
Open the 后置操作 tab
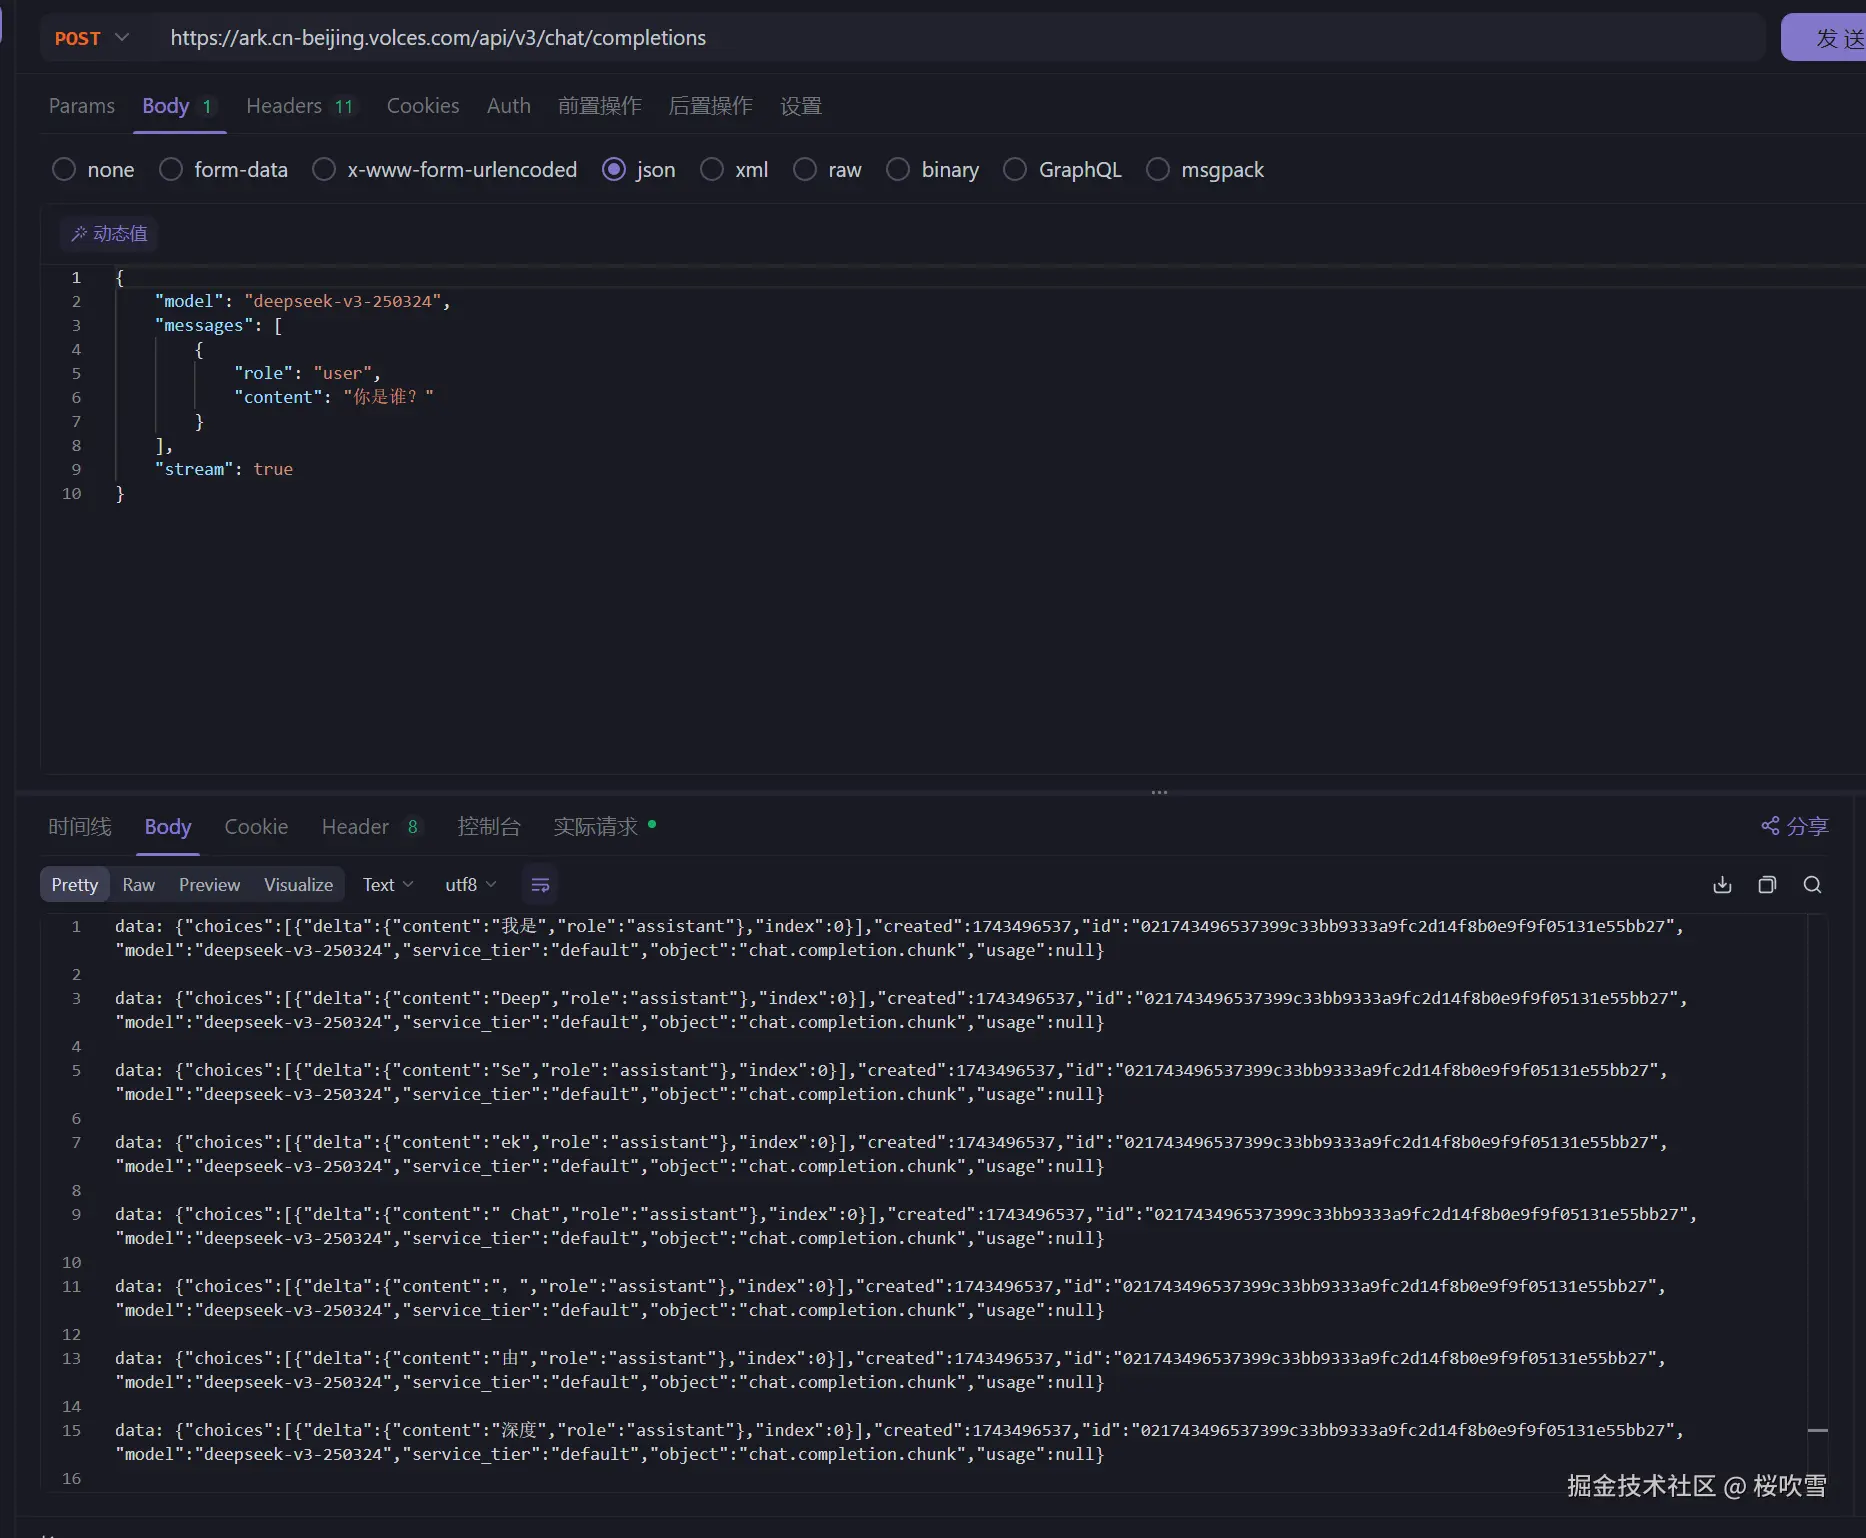(x=711, y=106)
